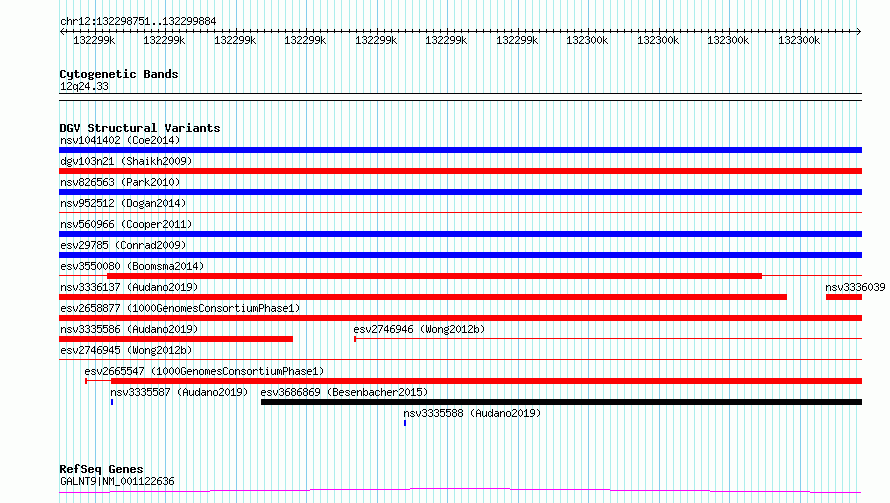Select the dgv103n21 (Shaikh2009) red bar
890x503 pixels.
click(460, 171)
